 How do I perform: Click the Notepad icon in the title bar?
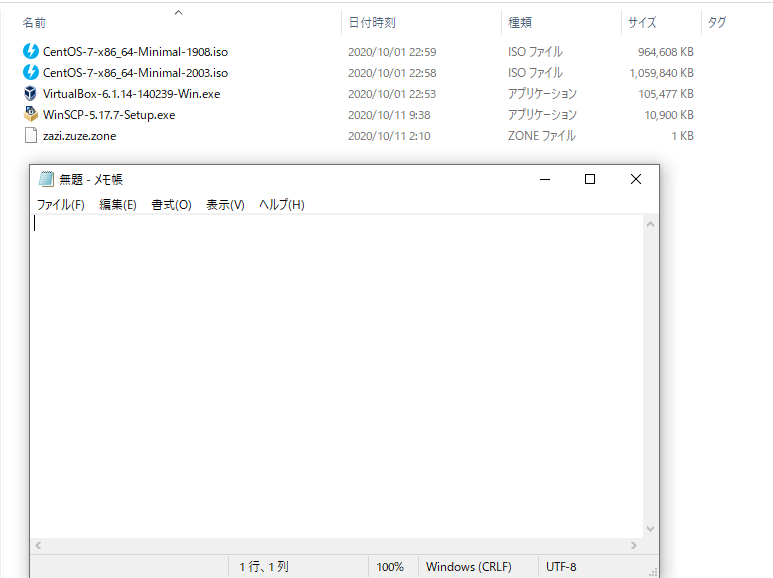46,179
